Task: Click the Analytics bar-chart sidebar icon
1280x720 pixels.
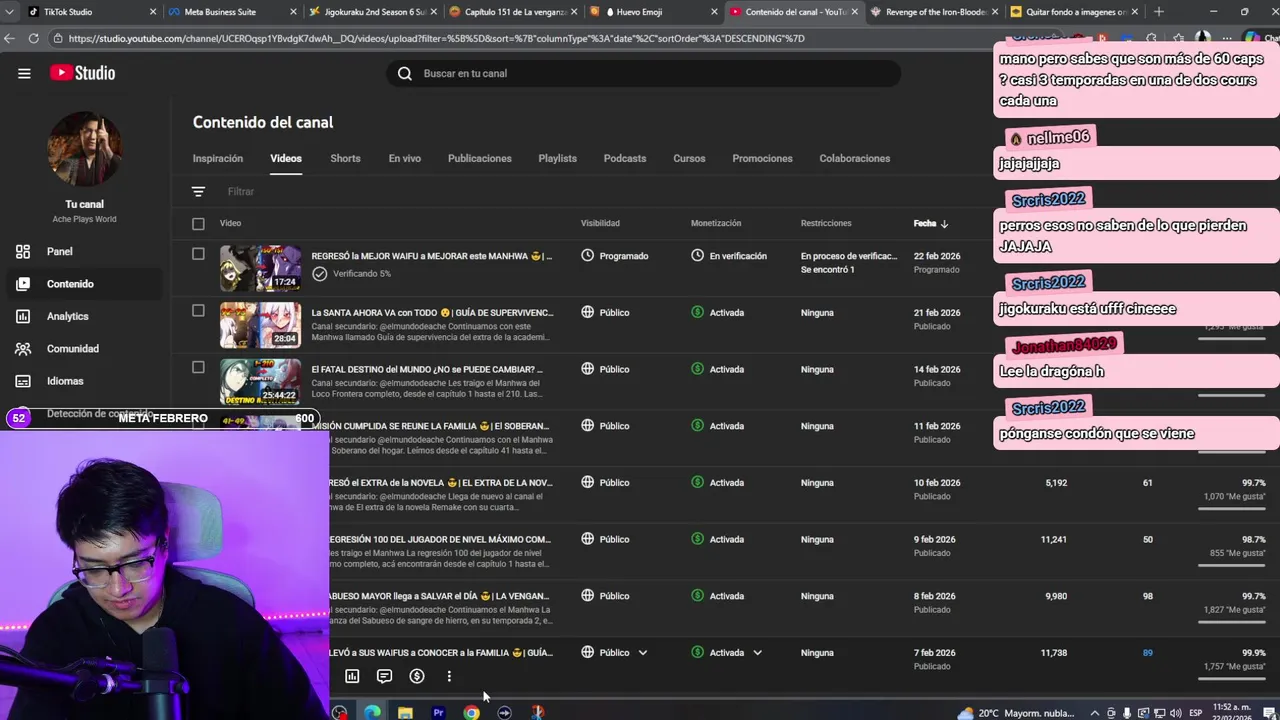Action: 22,316
